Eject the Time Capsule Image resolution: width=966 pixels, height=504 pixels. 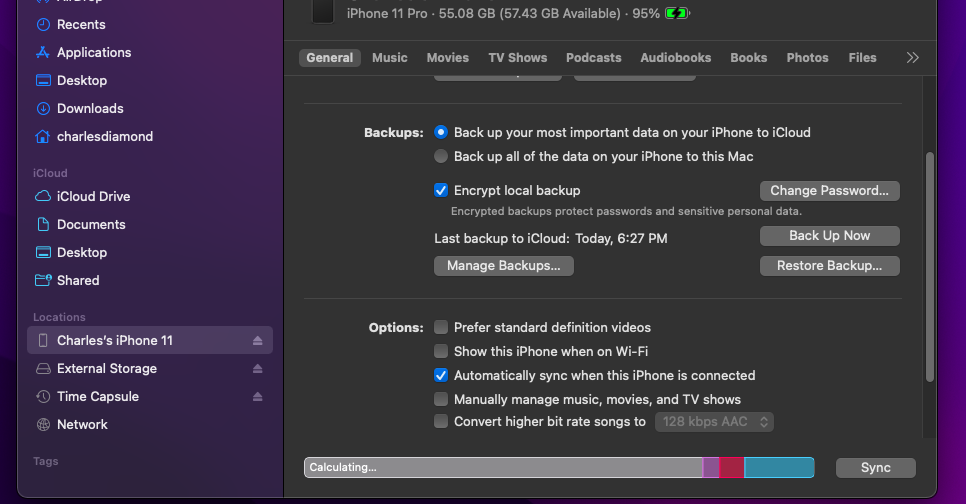tap(257, 397)
